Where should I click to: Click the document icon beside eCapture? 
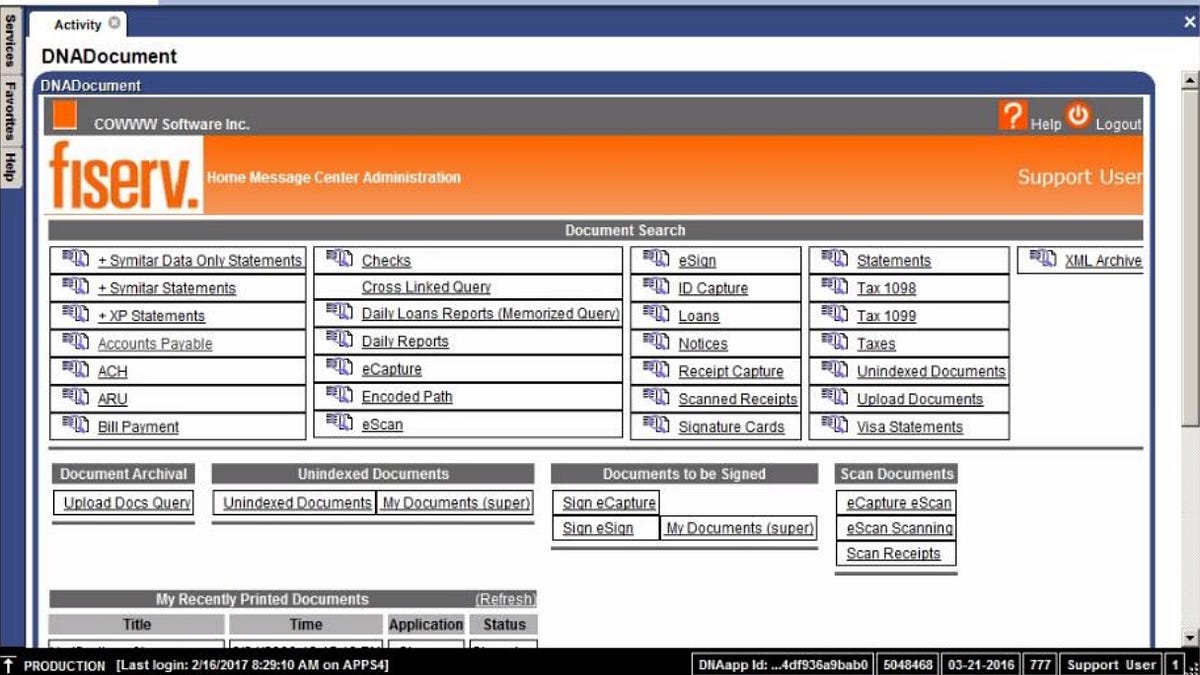tap(339, 368)
